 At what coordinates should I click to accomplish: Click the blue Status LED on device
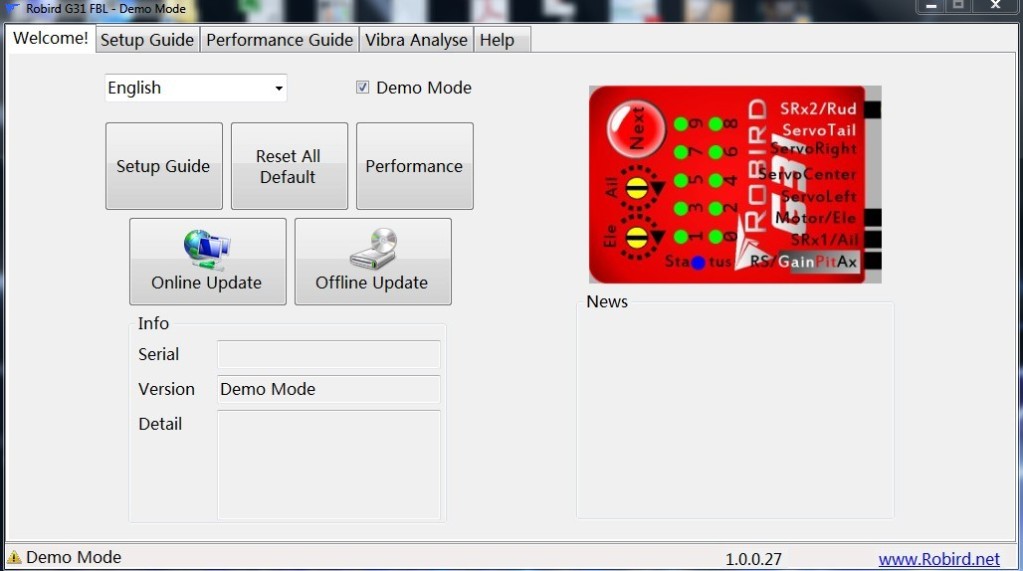[x=698, y=262]
